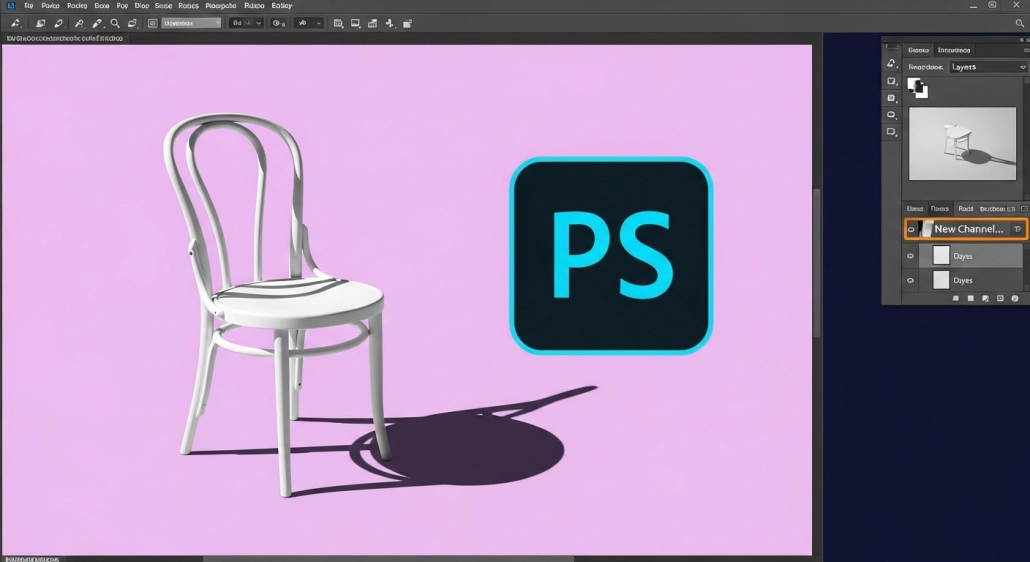Open the small numeric dropdown in the options bar
The width and height of the screenshot is (1030, 562).
pos(246,22)
